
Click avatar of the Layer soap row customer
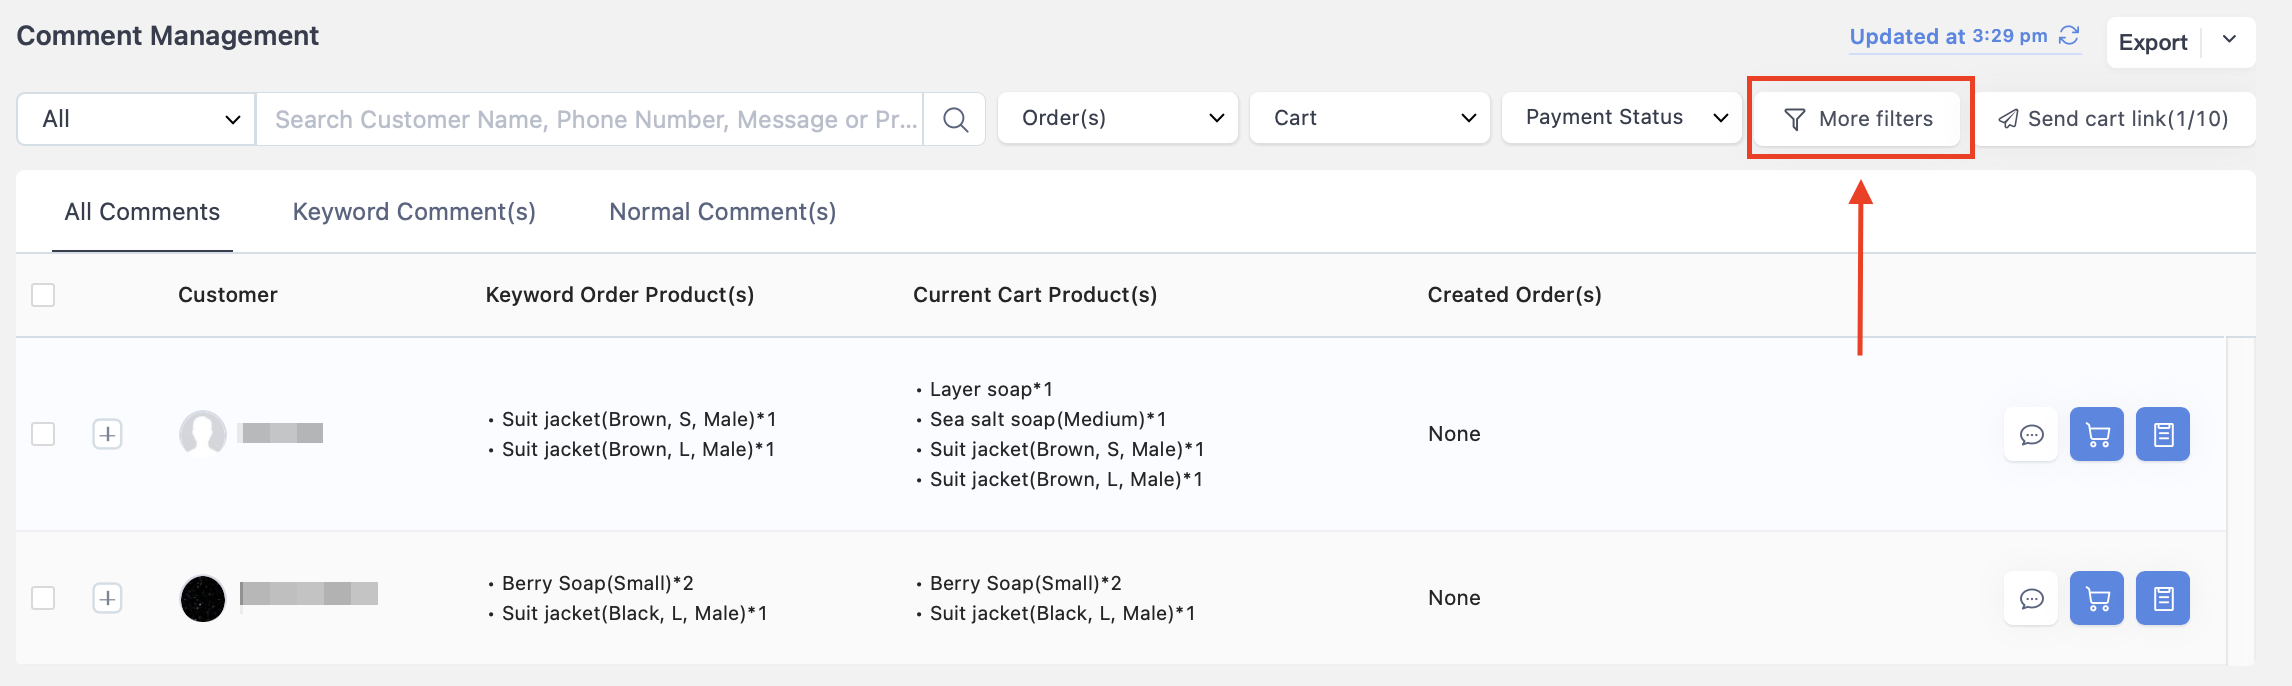203,434
